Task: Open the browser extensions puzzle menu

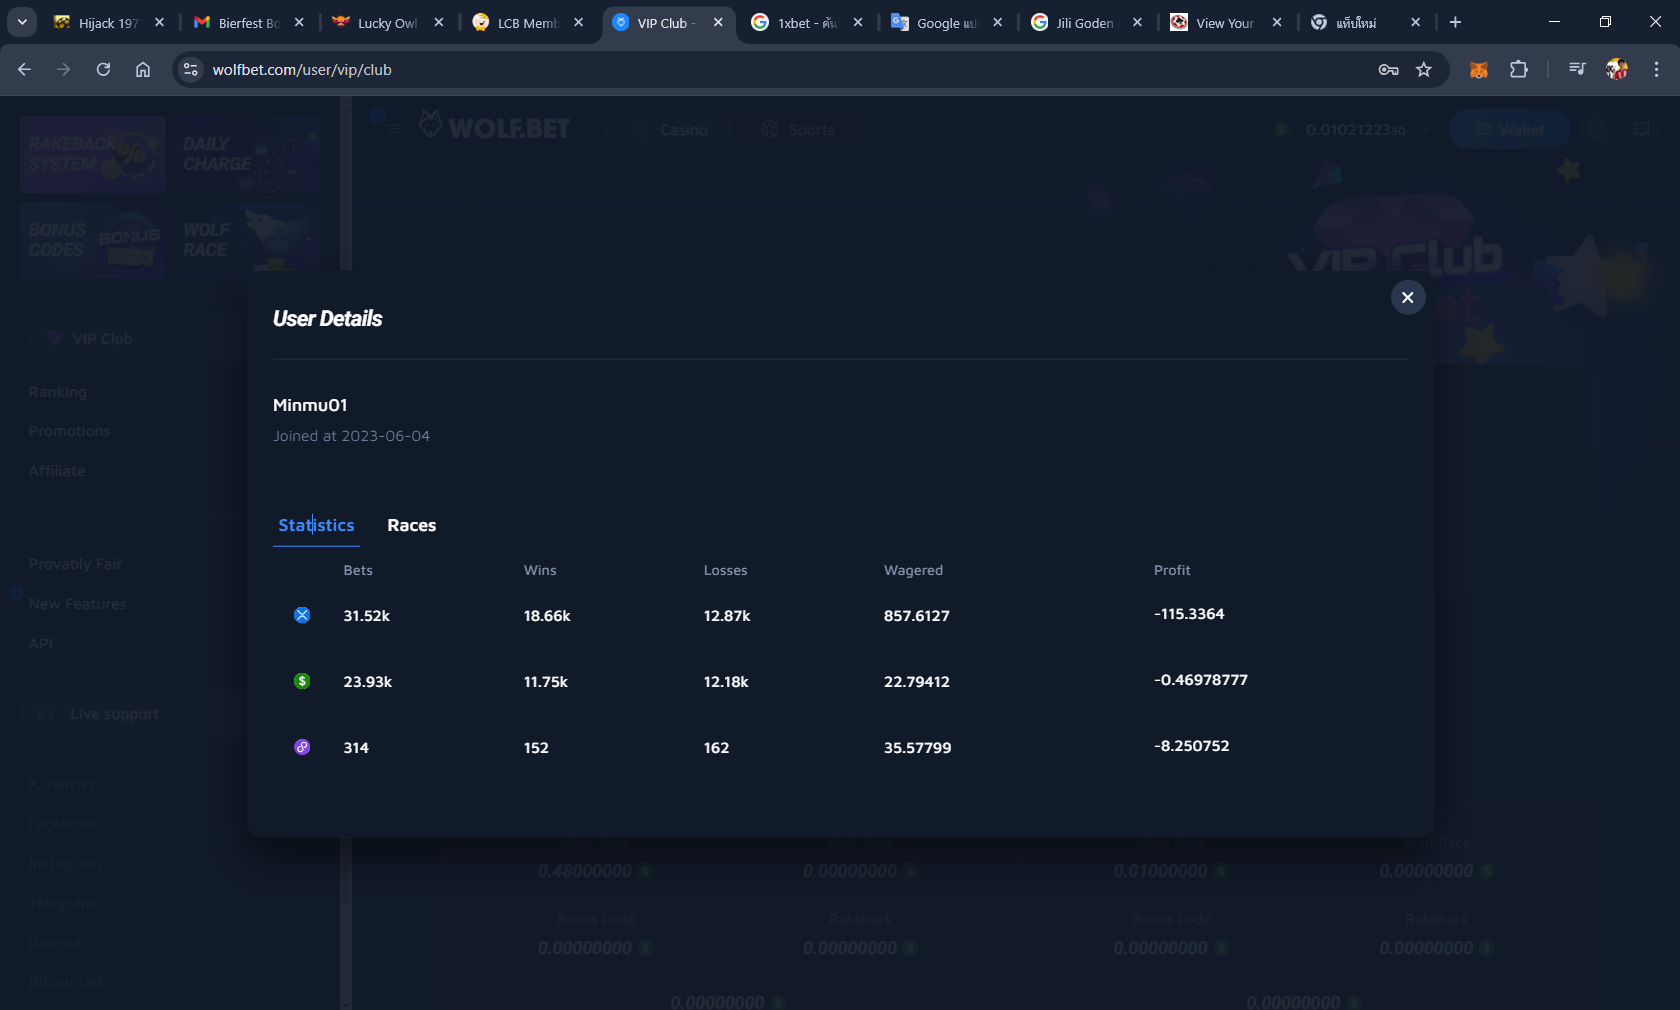Action: pos(1518,69)
